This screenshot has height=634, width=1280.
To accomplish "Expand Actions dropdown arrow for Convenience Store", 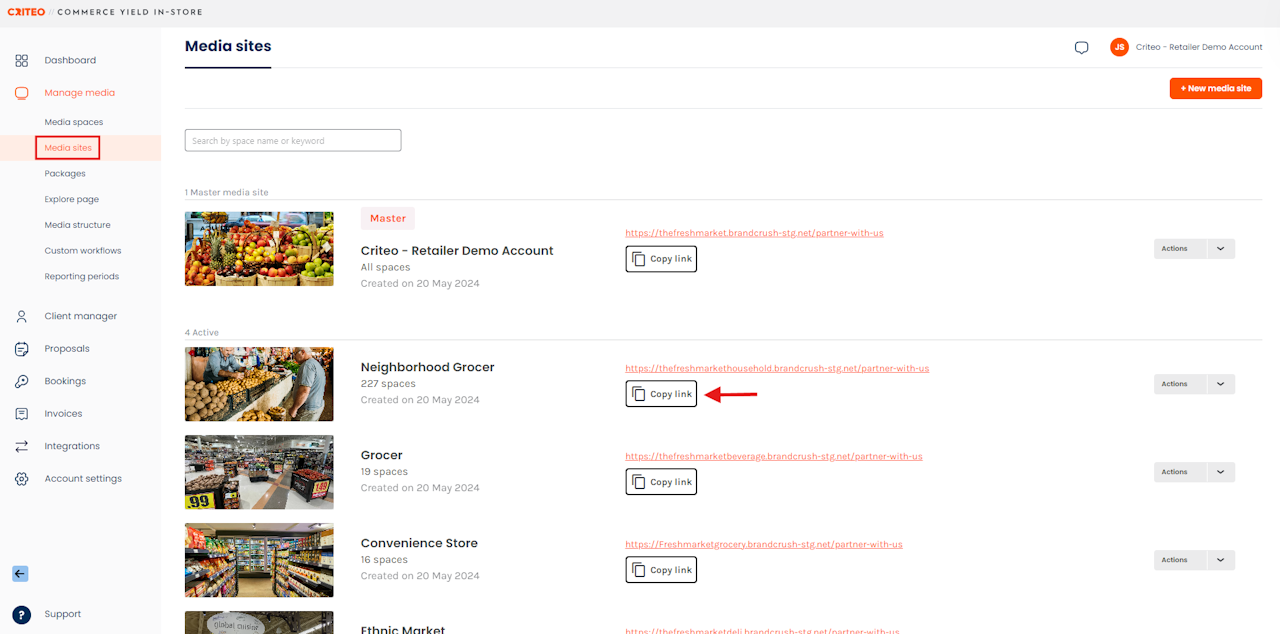I will pos(1221,560).
